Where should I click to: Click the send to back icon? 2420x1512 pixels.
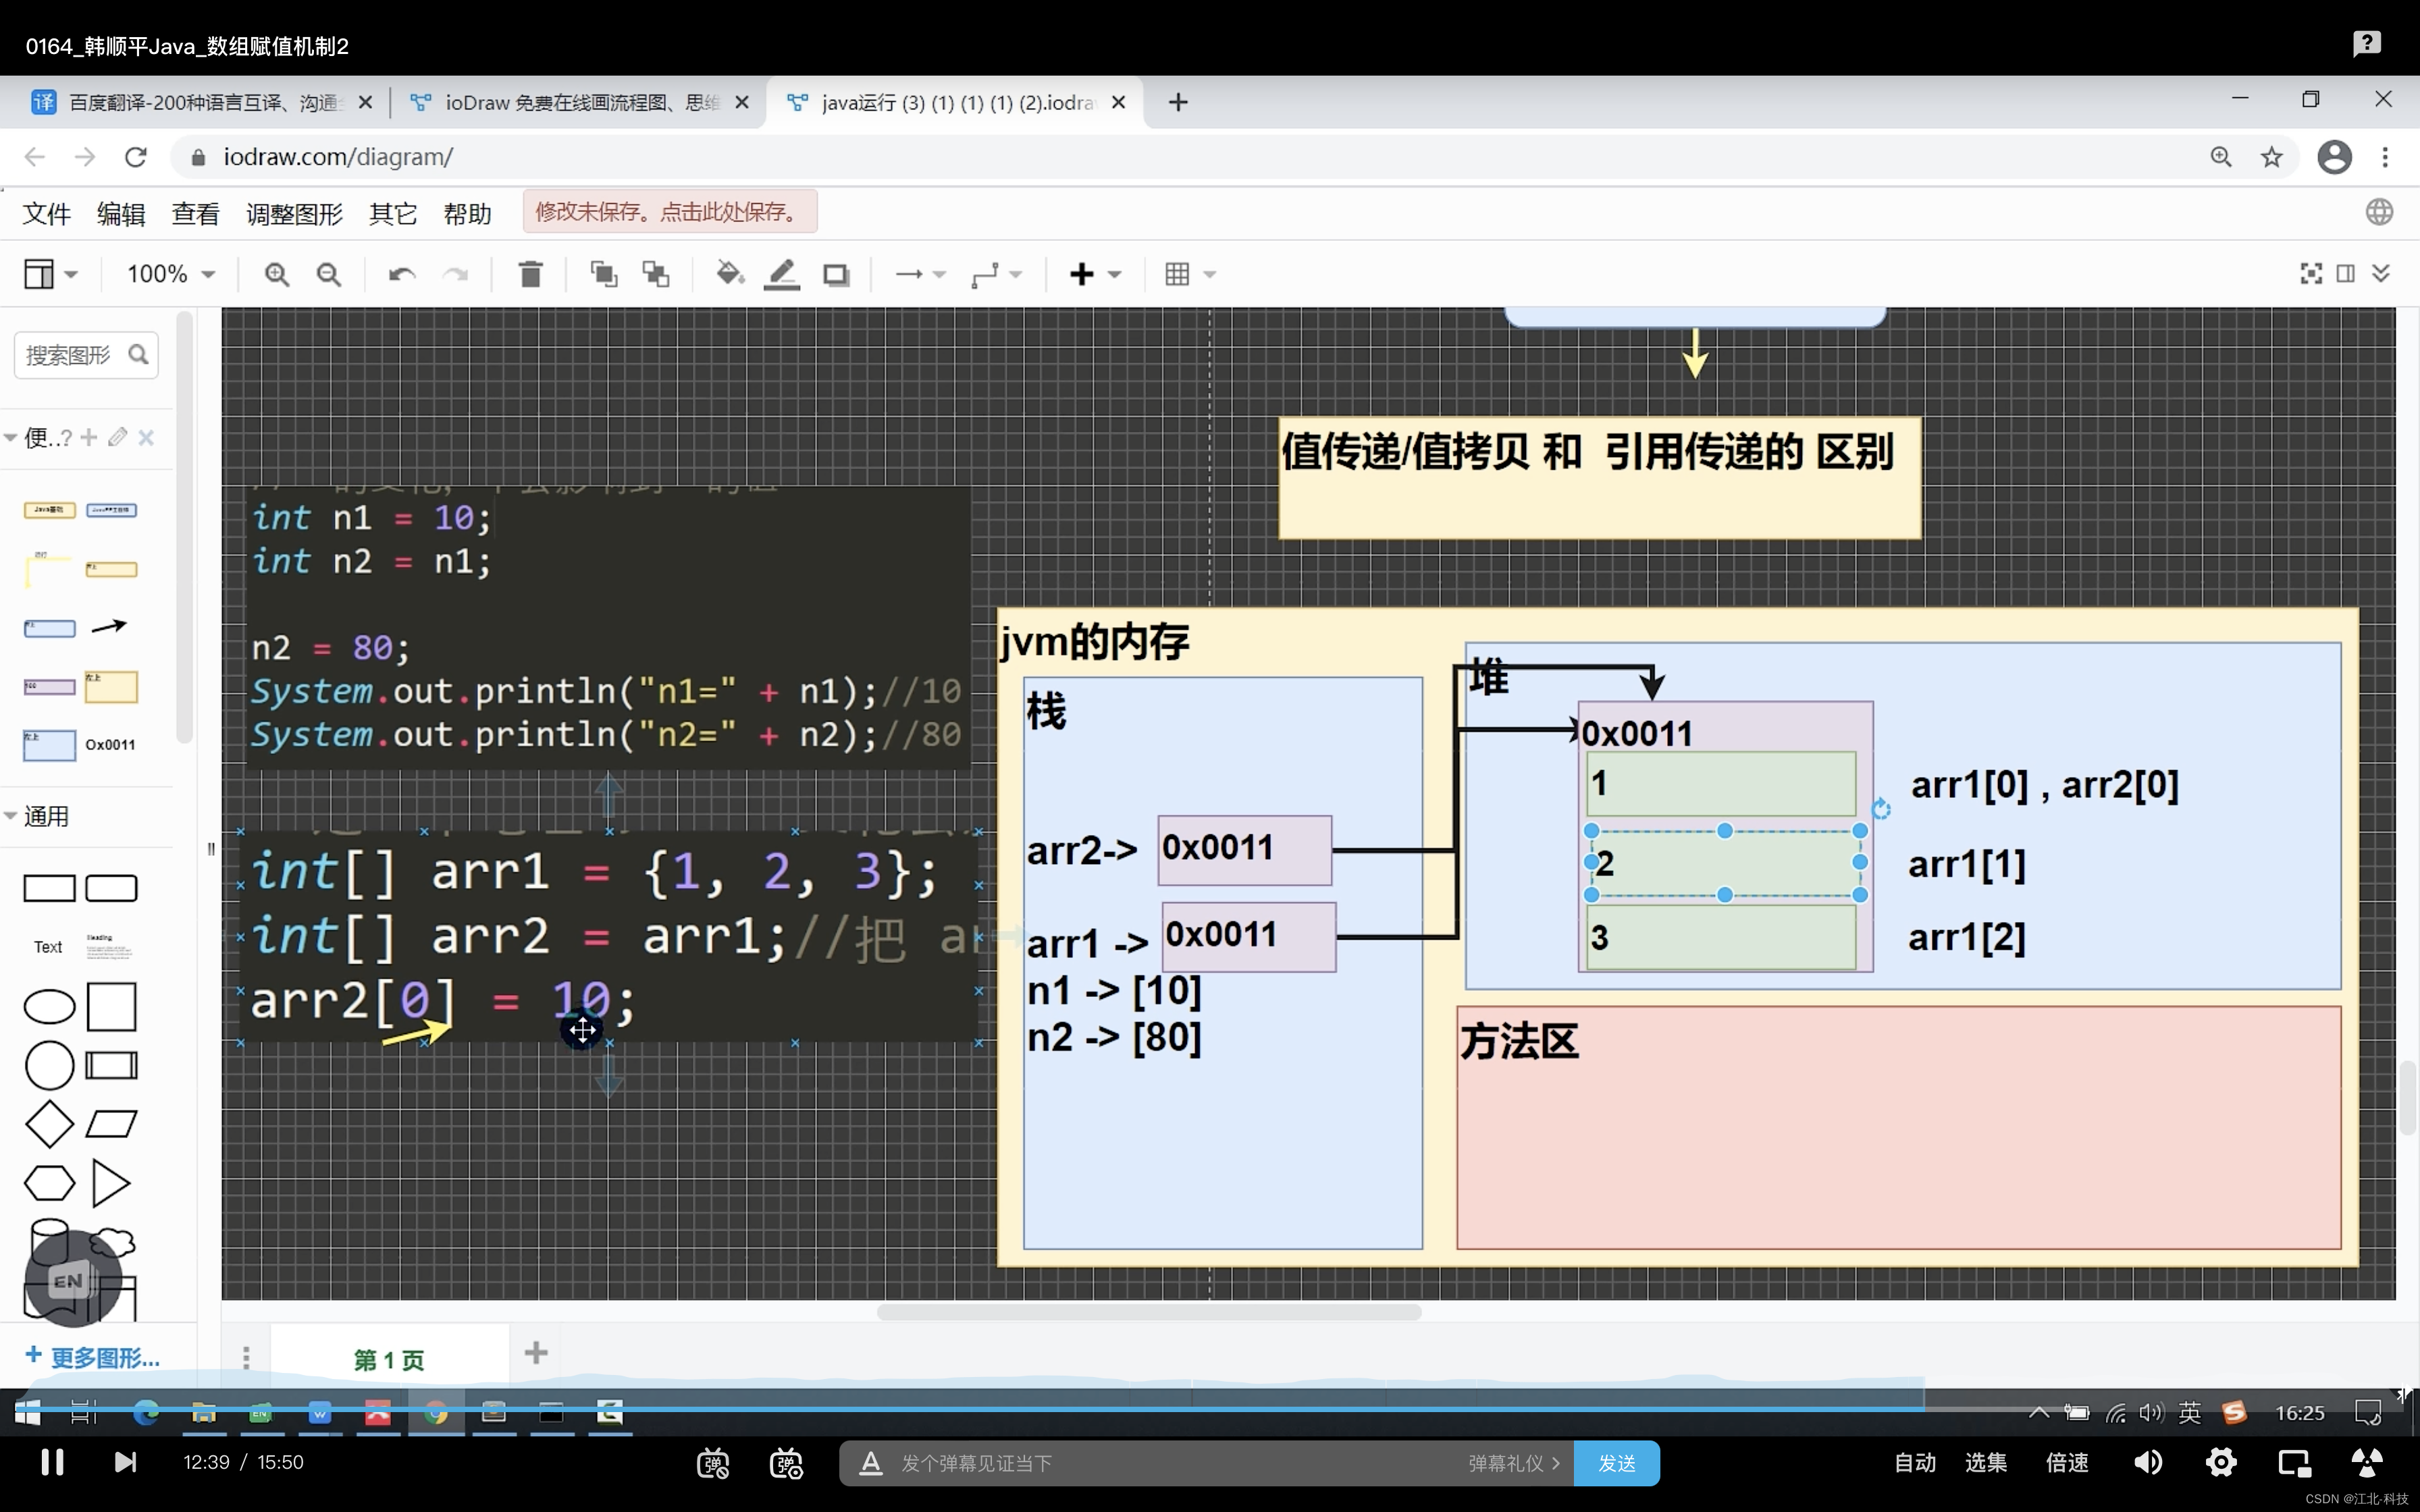click(x=656, y=274)
